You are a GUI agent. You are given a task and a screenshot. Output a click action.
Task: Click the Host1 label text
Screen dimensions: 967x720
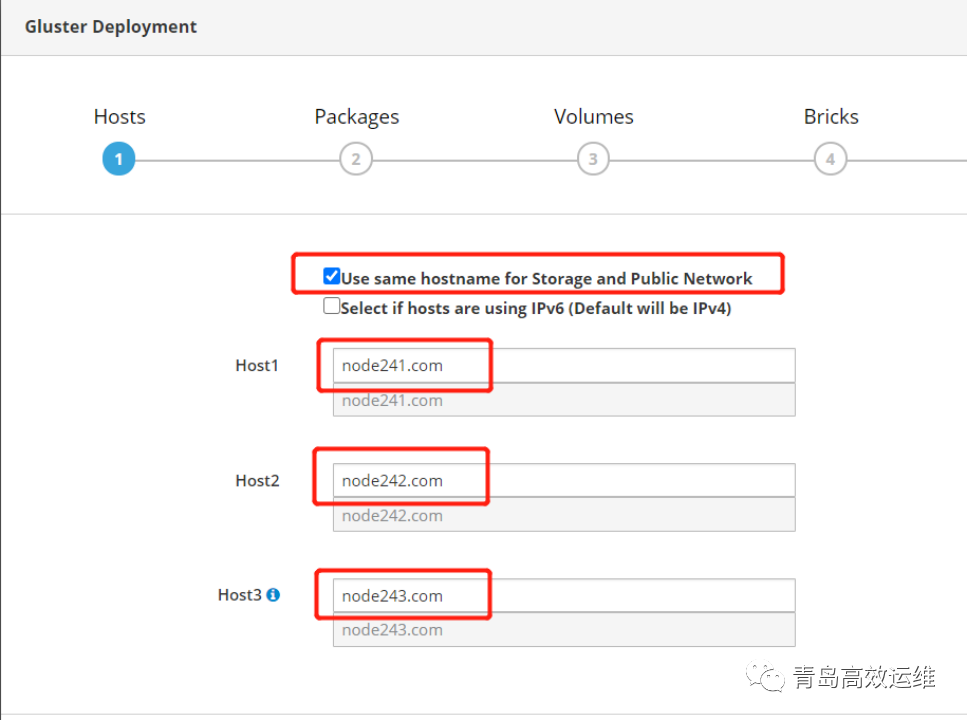(x=257, y=366)
